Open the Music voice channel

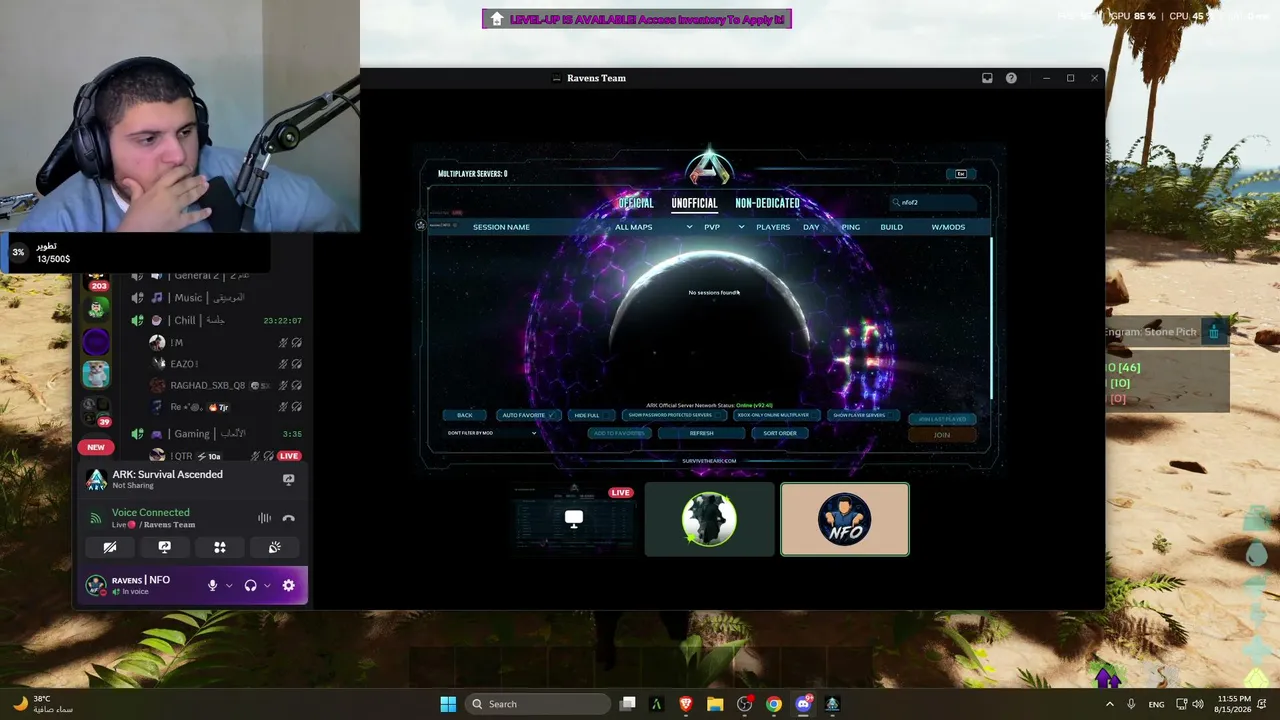click(x=218, y=297)
